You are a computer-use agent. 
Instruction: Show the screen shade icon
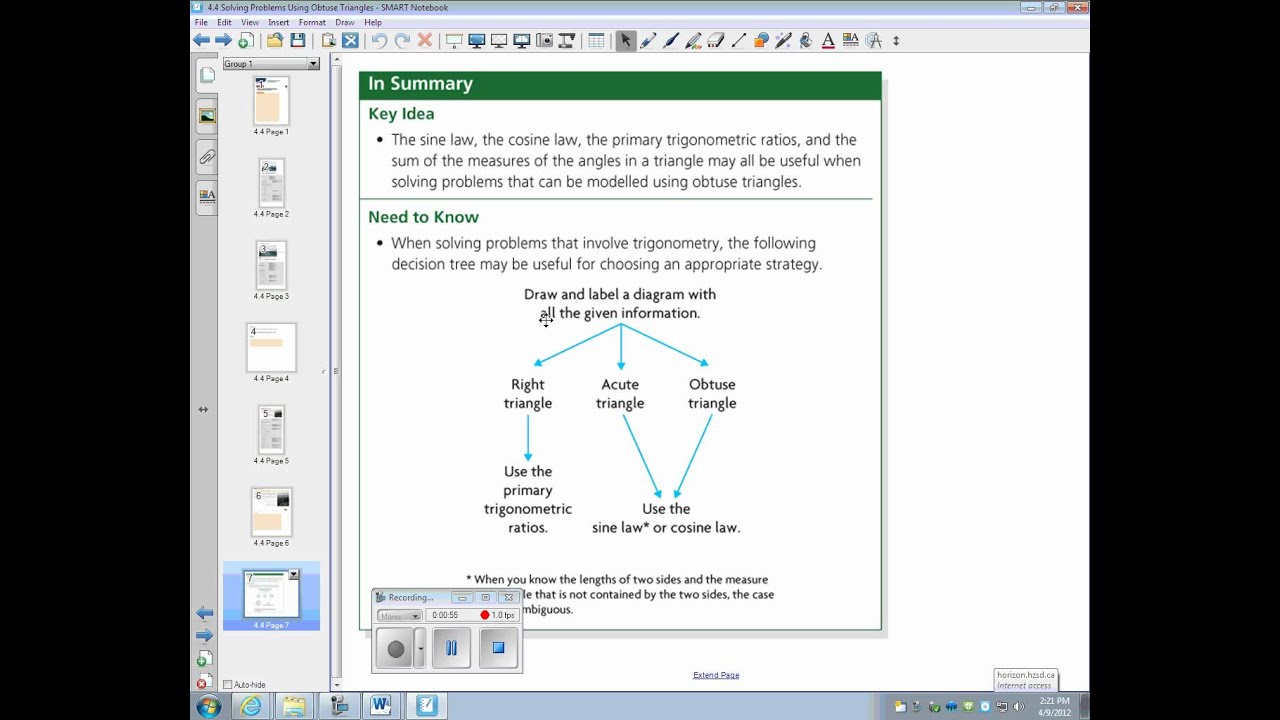(x=454, y=40)
